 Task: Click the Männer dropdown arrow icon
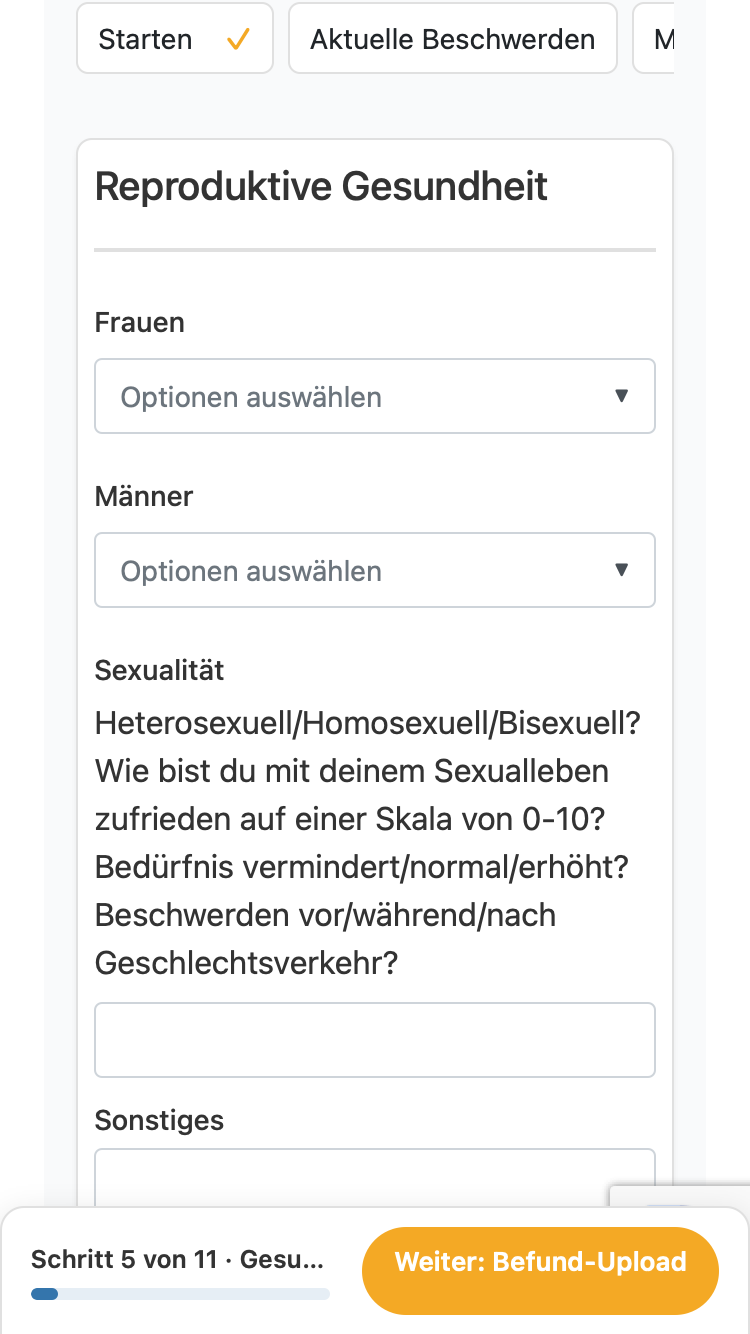(x=621, y=570)
